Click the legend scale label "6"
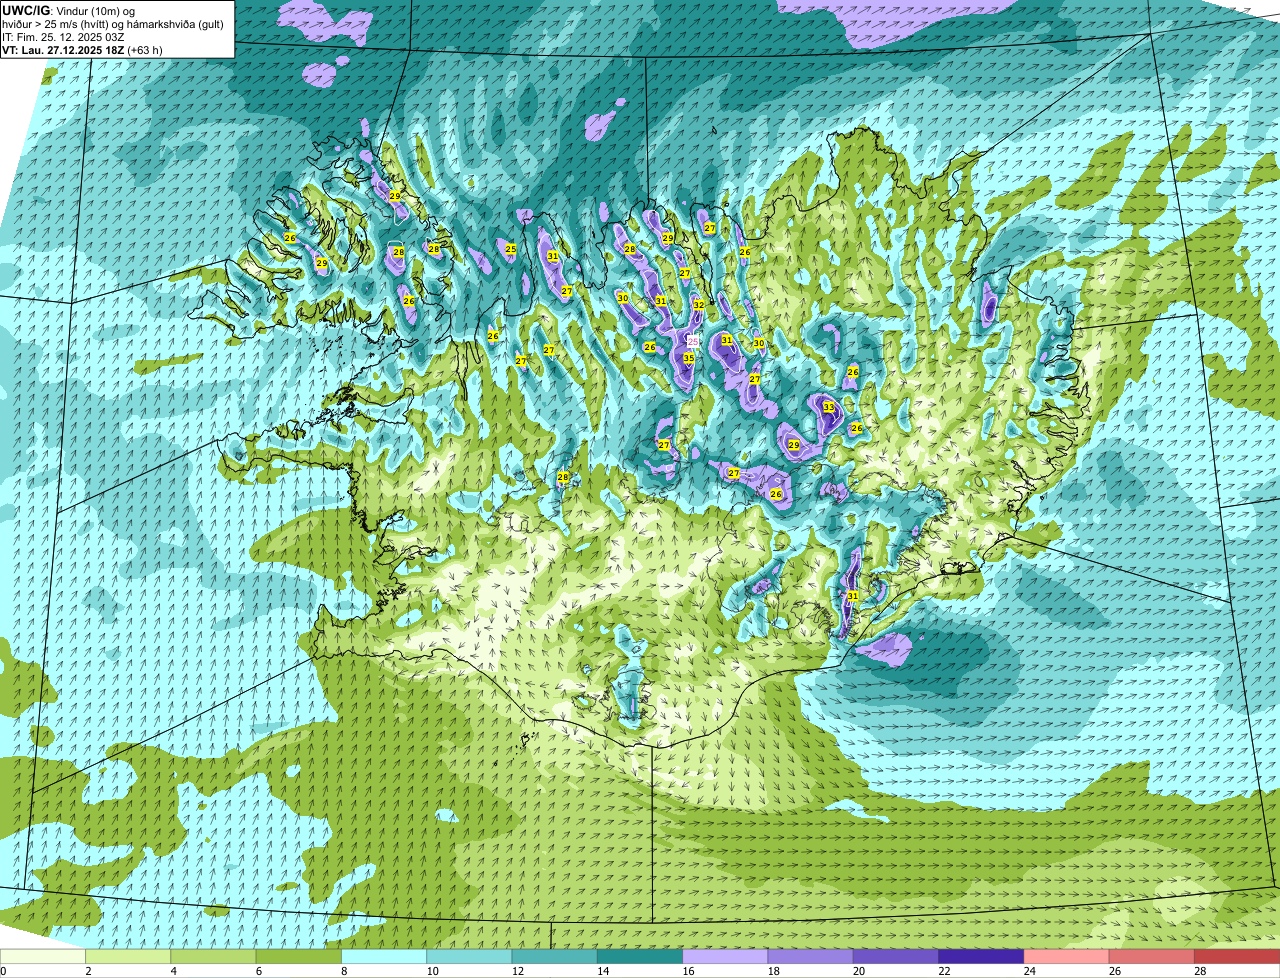 258,971
